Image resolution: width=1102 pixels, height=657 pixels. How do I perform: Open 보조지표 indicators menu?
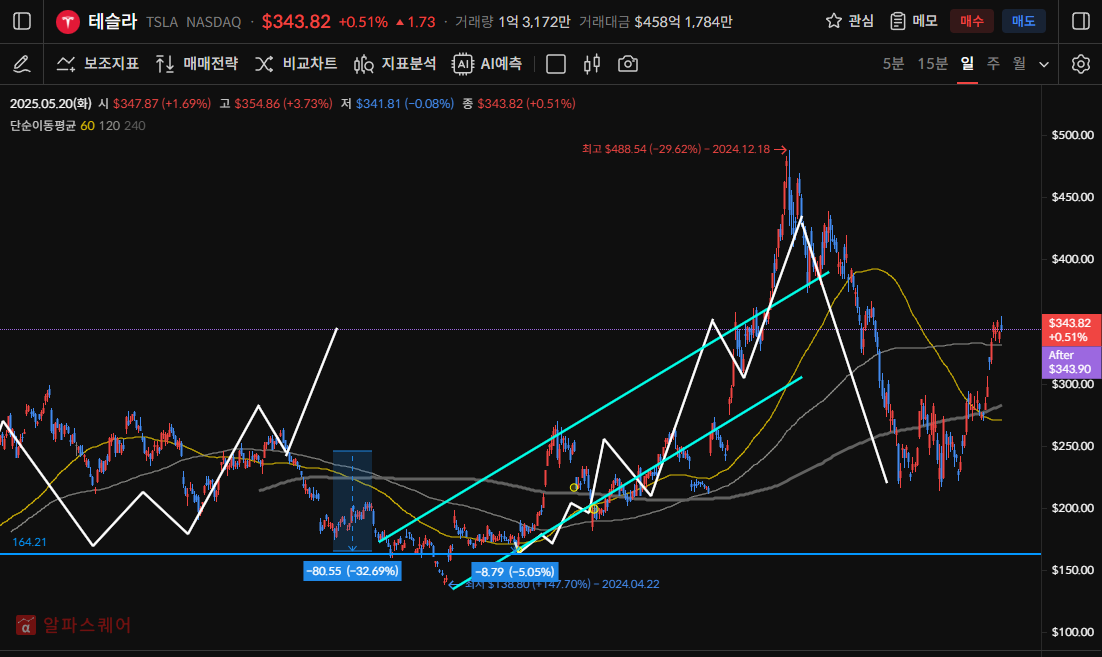[98, 64]
